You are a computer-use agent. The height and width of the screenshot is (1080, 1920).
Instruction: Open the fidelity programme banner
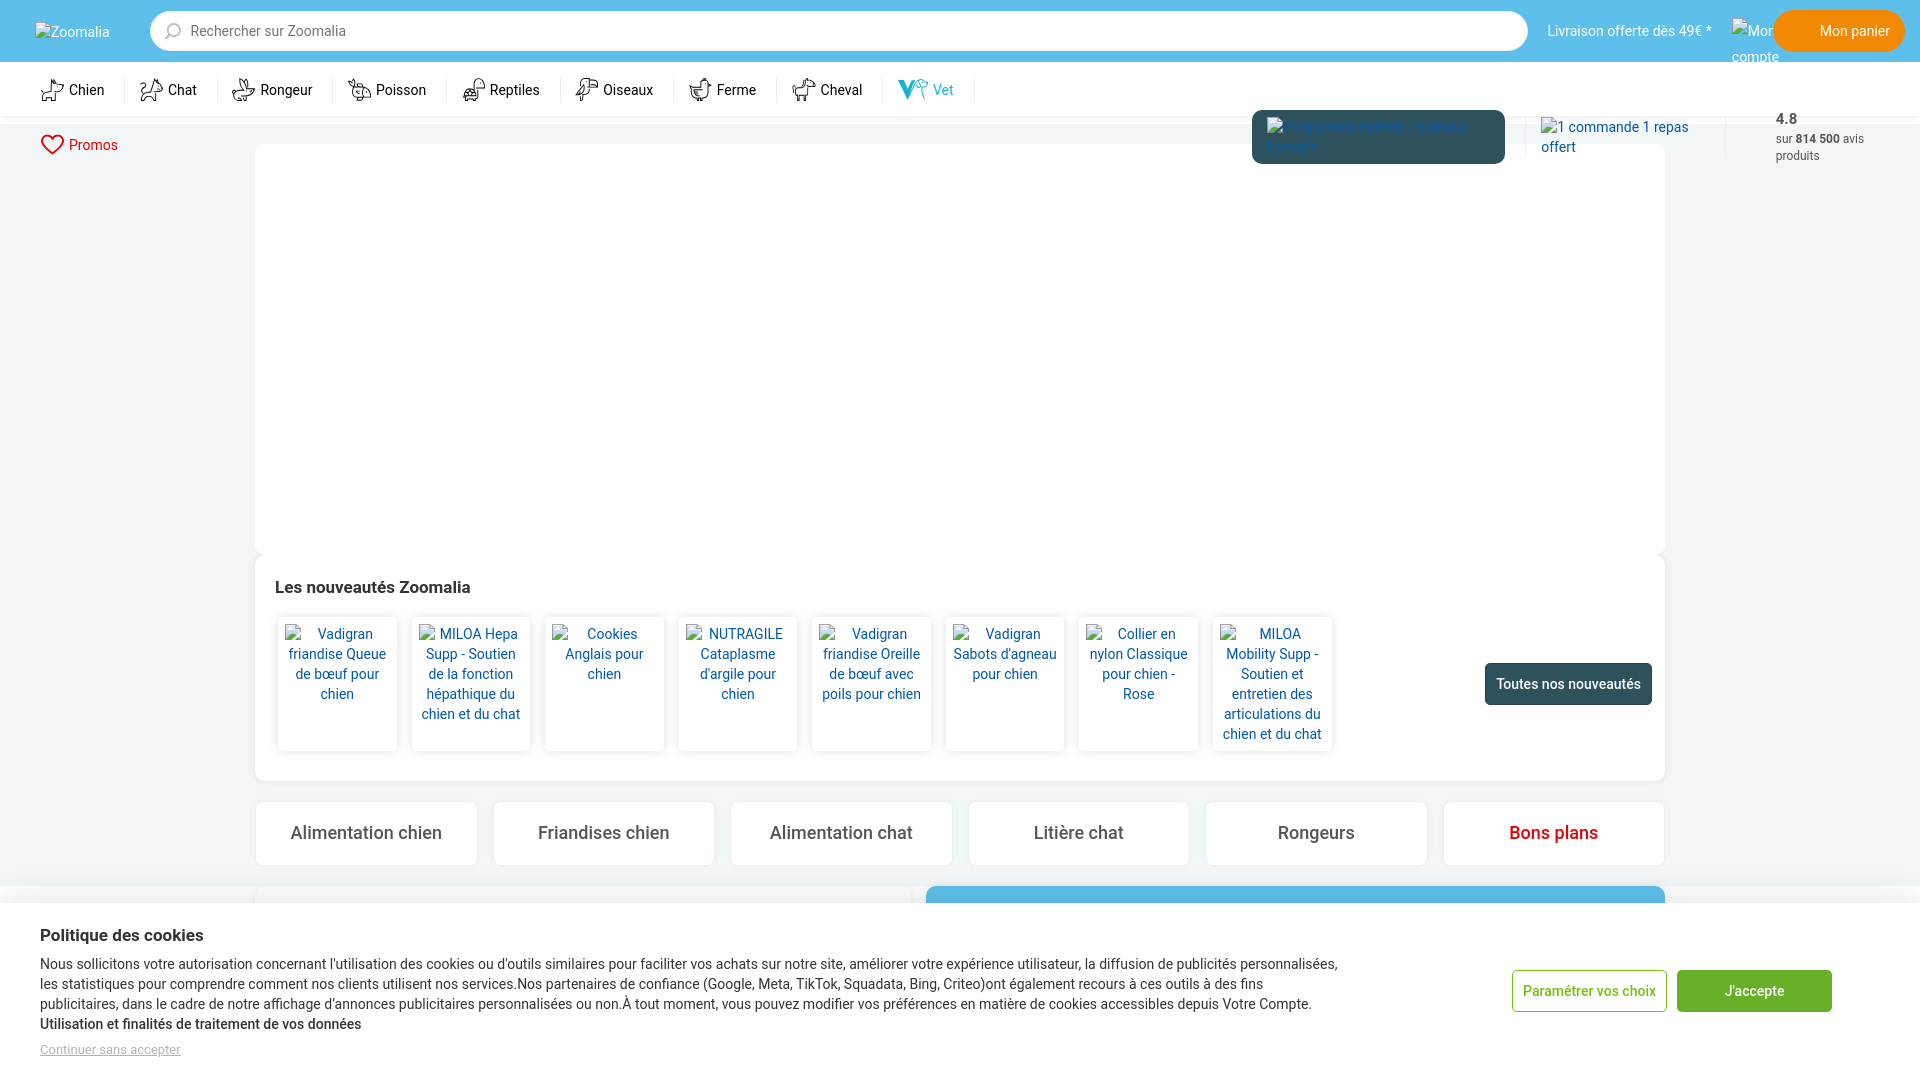pos(1378,137)
